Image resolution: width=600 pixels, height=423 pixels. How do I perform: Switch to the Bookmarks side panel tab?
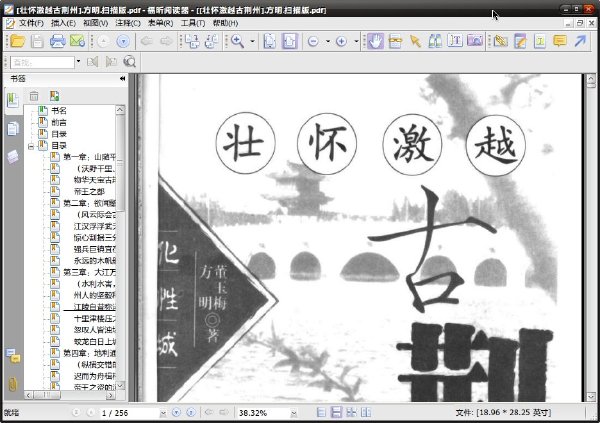click(13, 101)
